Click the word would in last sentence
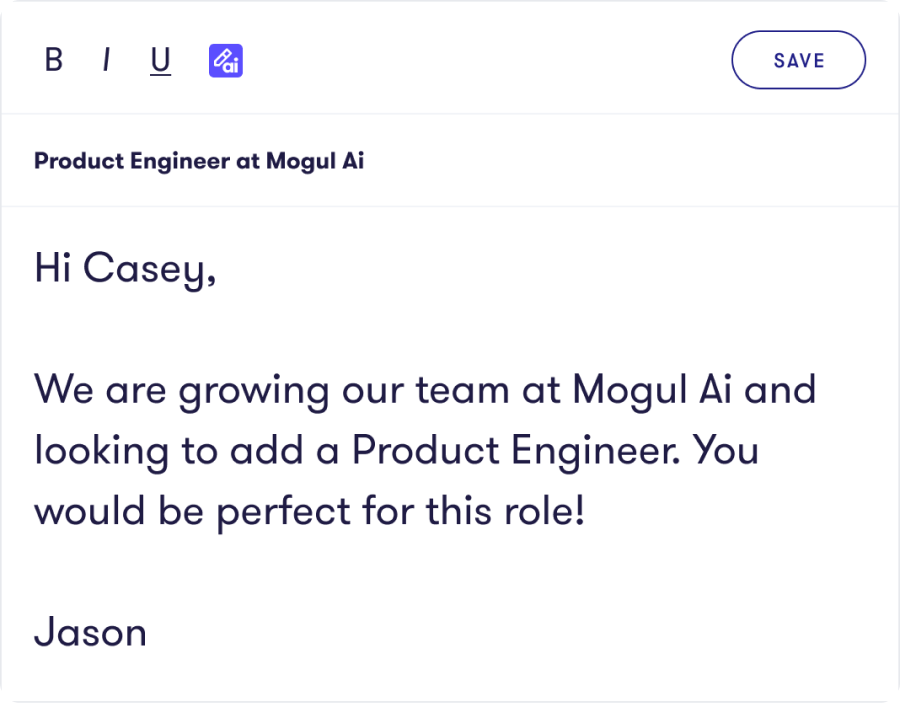The width and height of the screenshot is (900, 703). pos(90,510)
